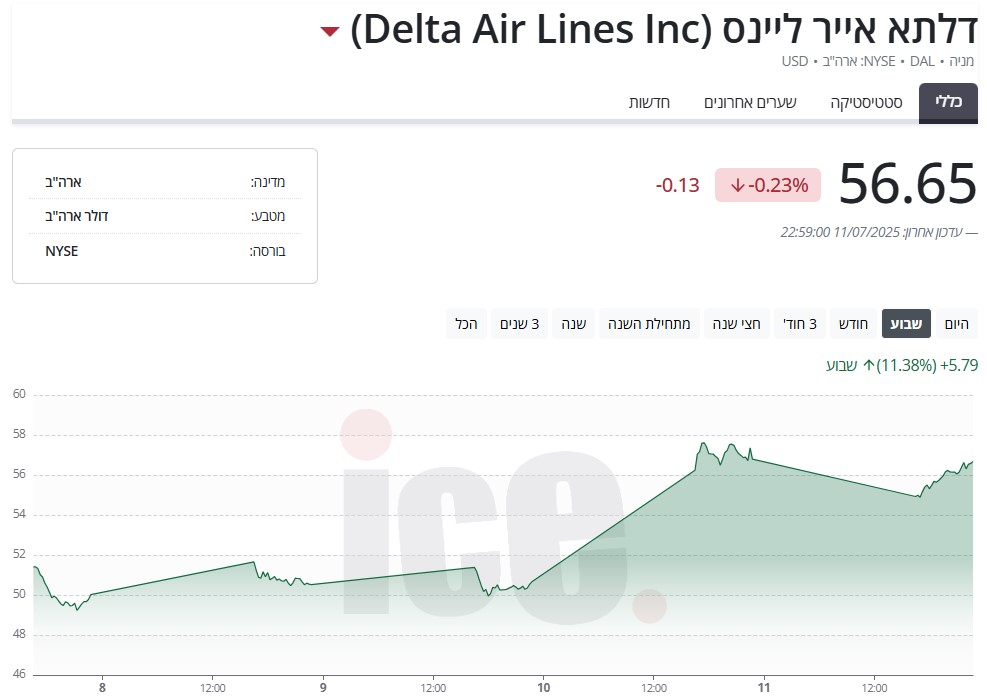The height and width of the screenshot is (698, 987).
Task: Open the כללי (General) tab
Action: 948,103
